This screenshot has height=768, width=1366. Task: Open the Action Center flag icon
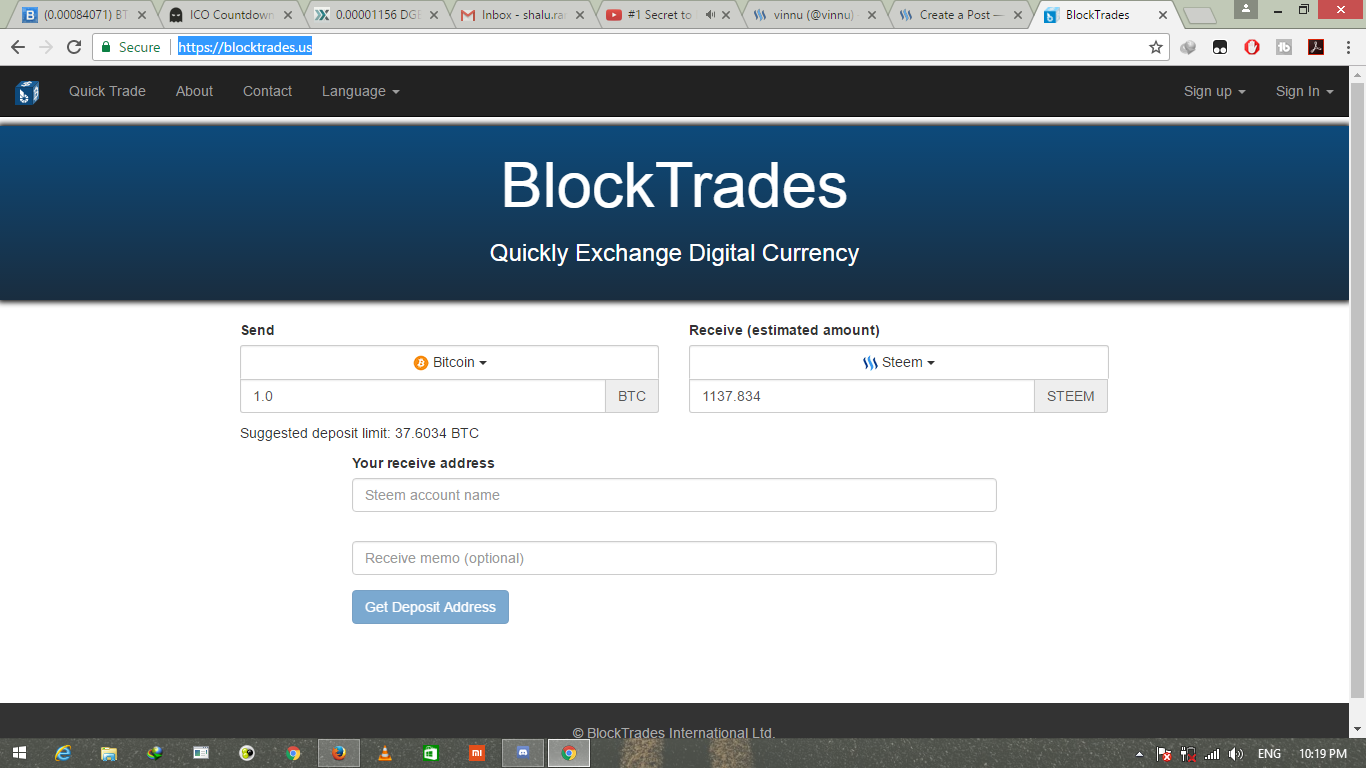(x=1164, y=754)
